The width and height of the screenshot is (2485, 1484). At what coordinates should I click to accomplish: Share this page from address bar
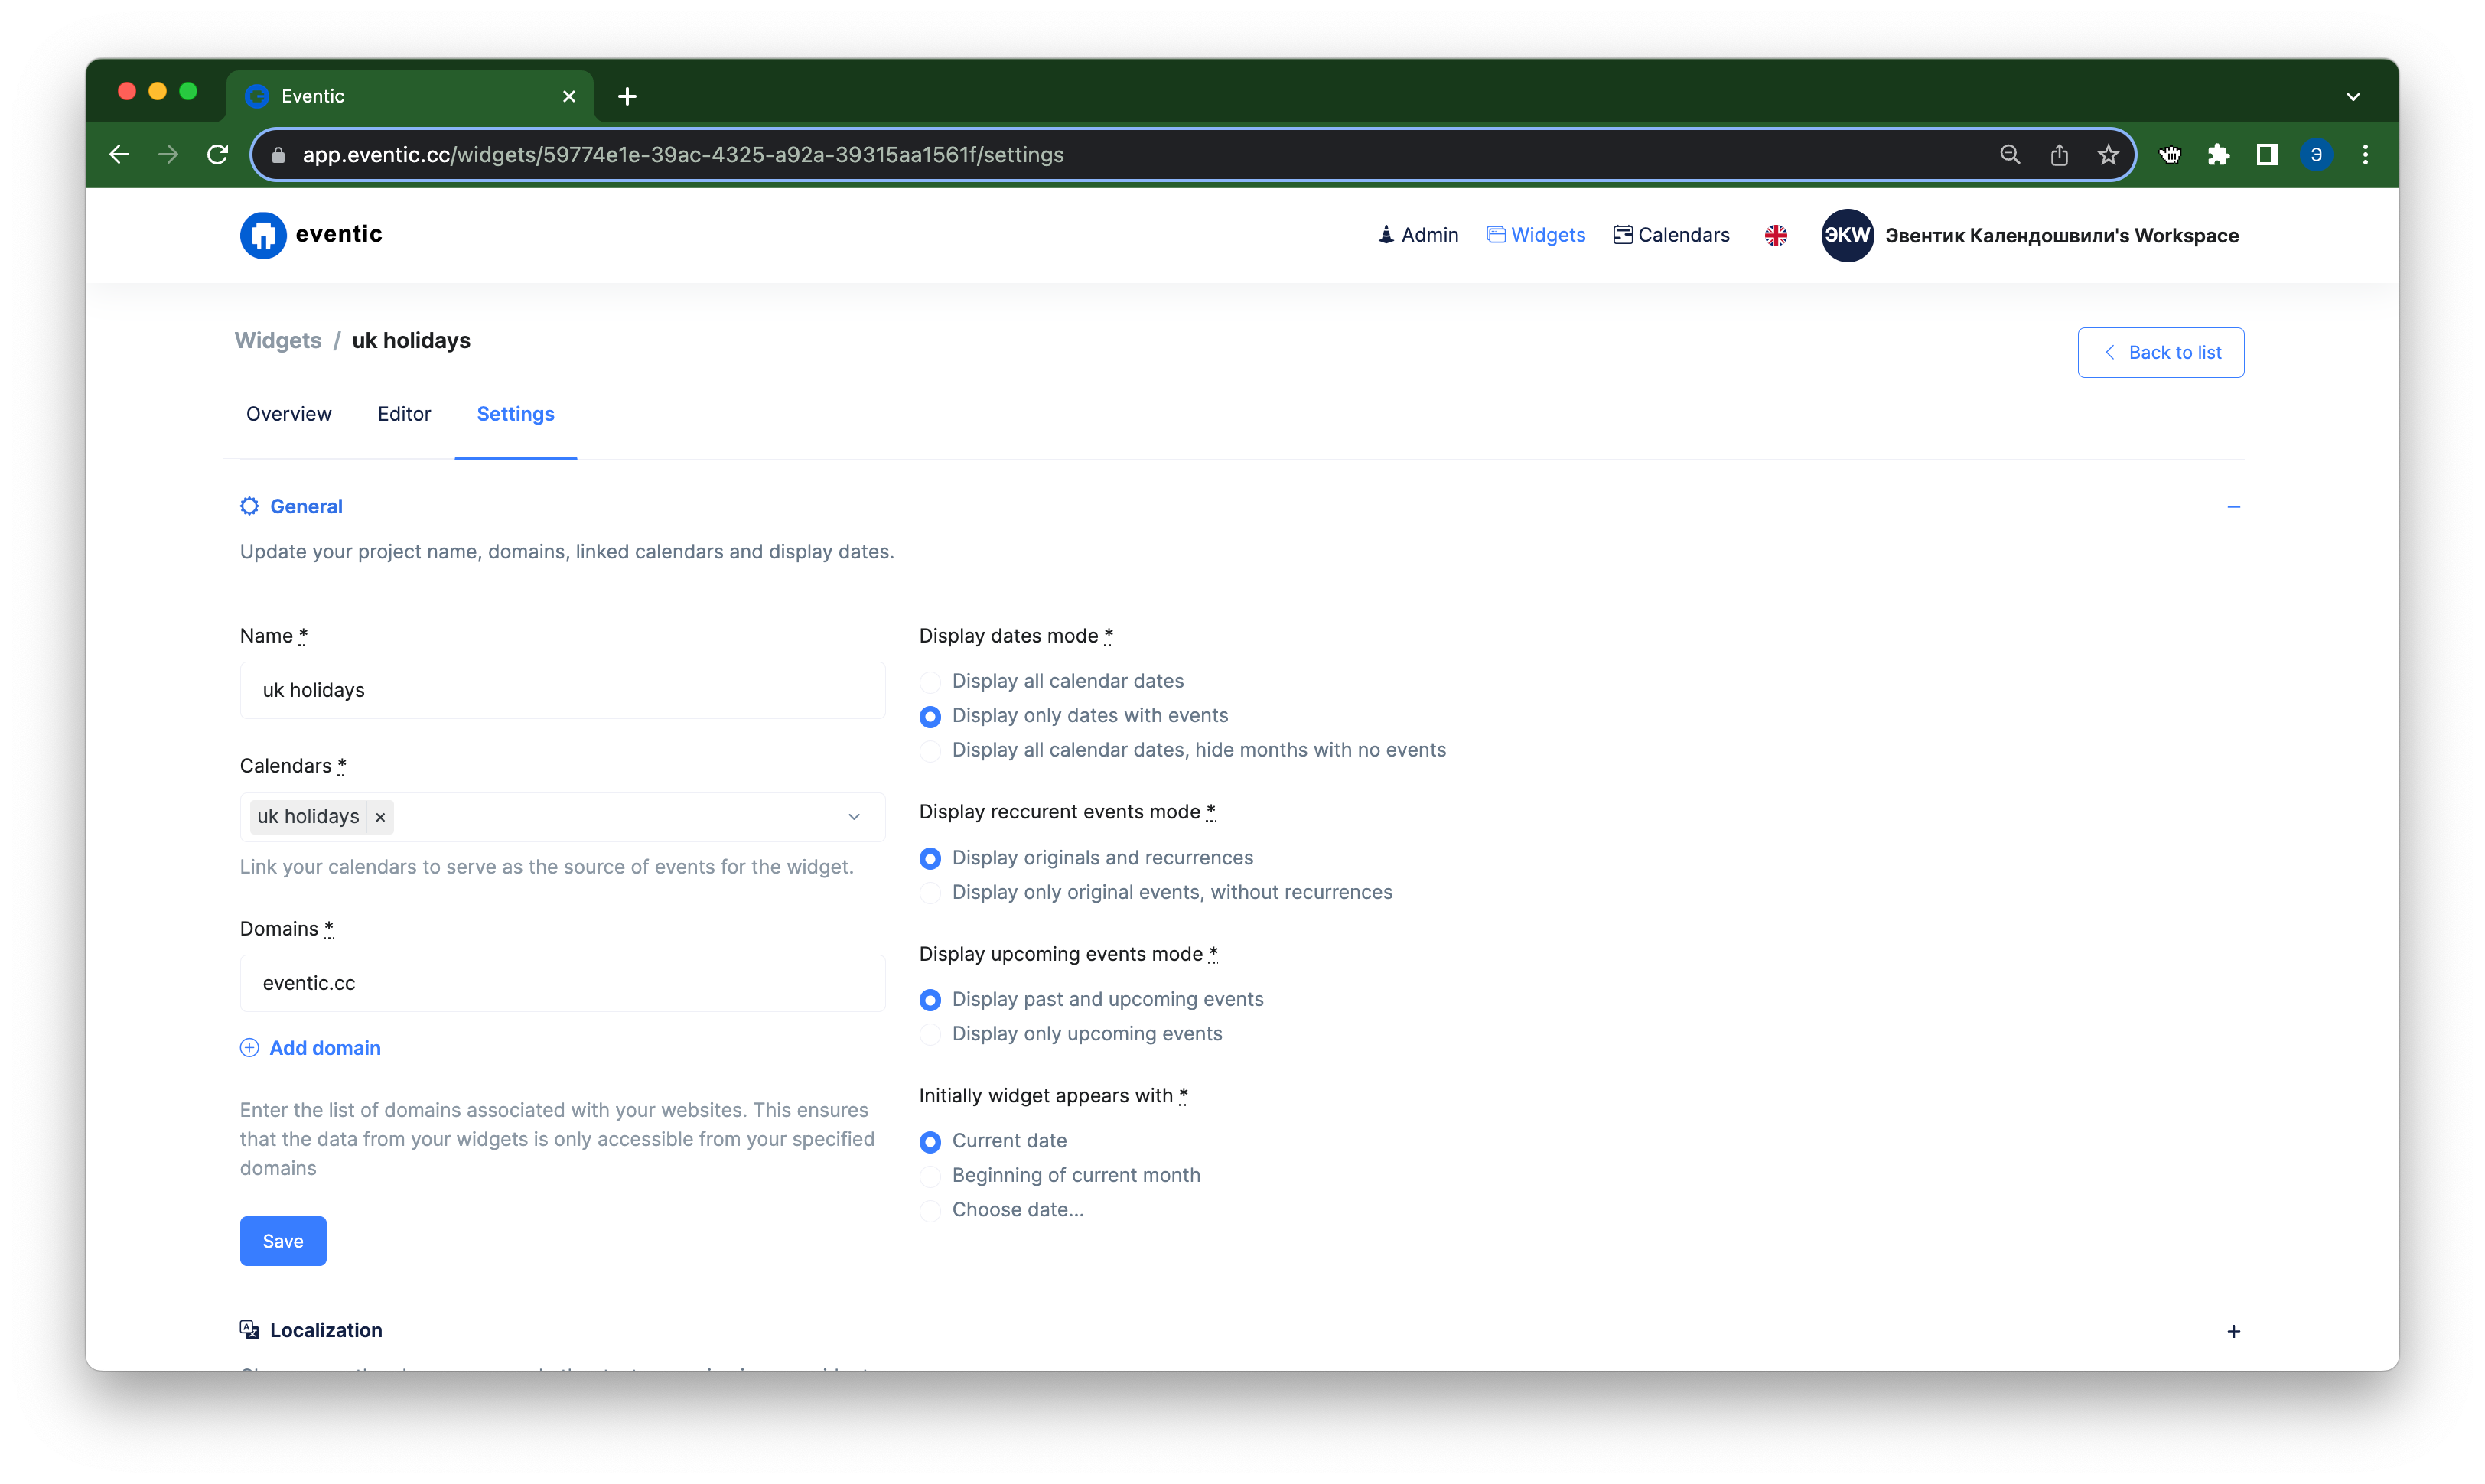coord(2059,155)
